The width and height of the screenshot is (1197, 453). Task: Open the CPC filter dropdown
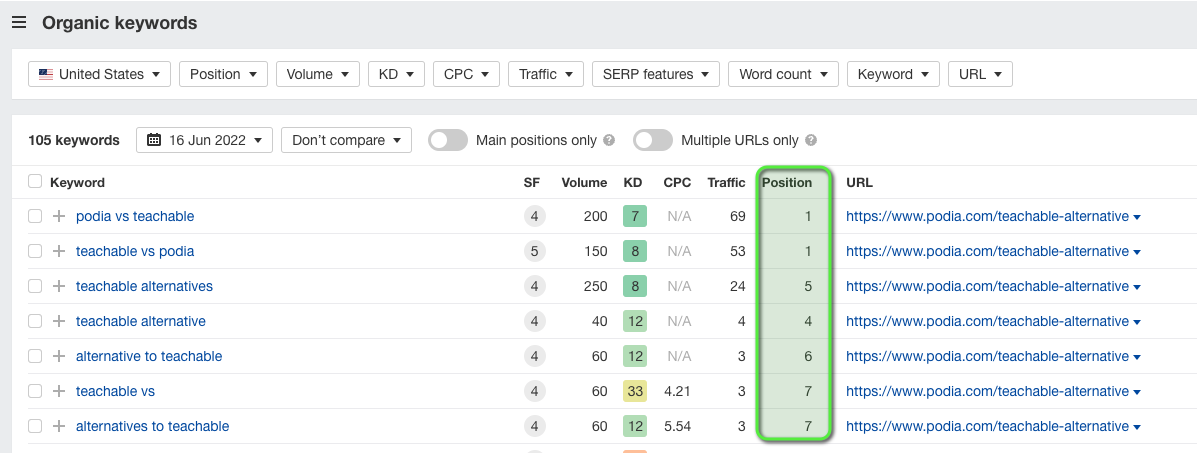(x=466, y=74)
